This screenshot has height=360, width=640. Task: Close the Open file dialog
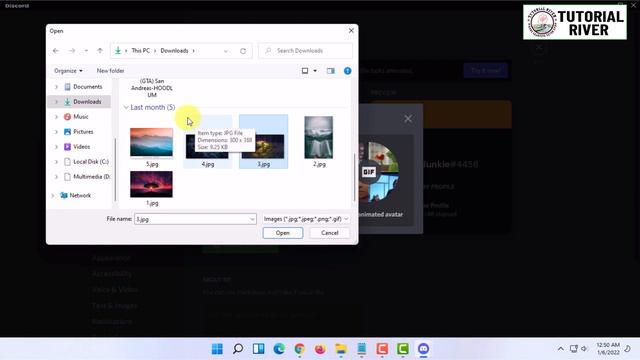pos(351,31)
